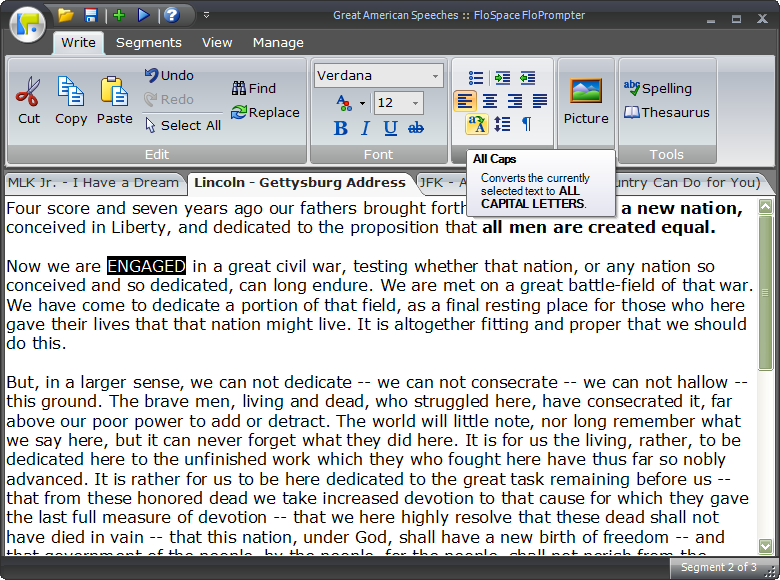Click the vertical scrollbar thumb

765,293
